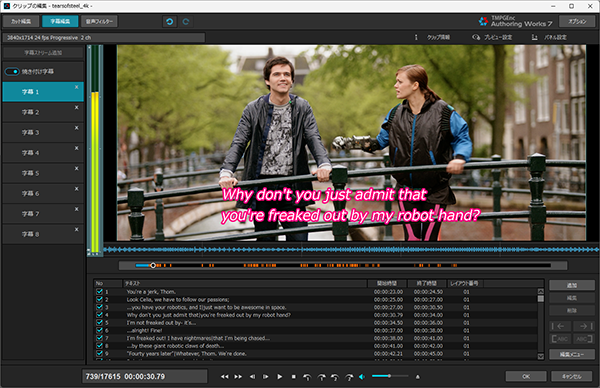Click the volume slider track
This screenshot has width=600, height=388.
(390, 377)
